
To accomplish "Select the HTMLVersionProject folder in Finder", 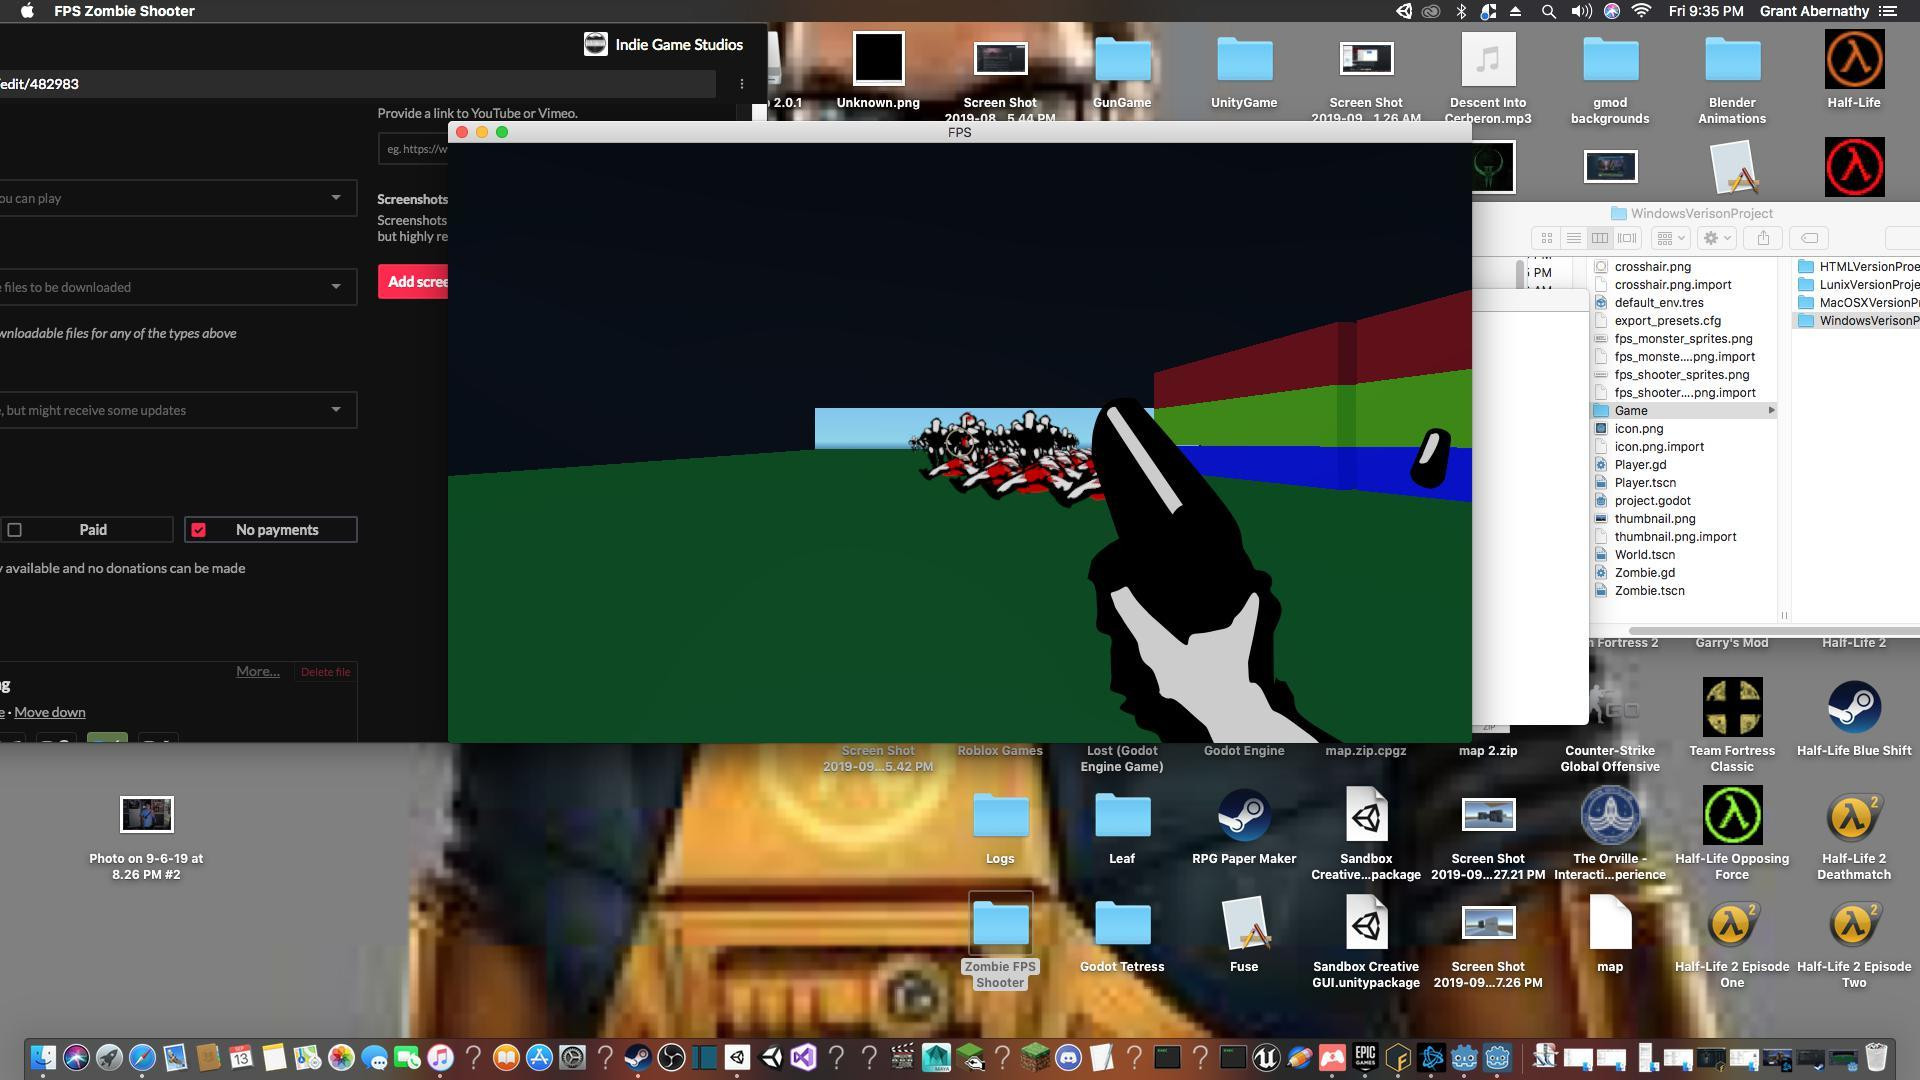I will (1857, 267).
